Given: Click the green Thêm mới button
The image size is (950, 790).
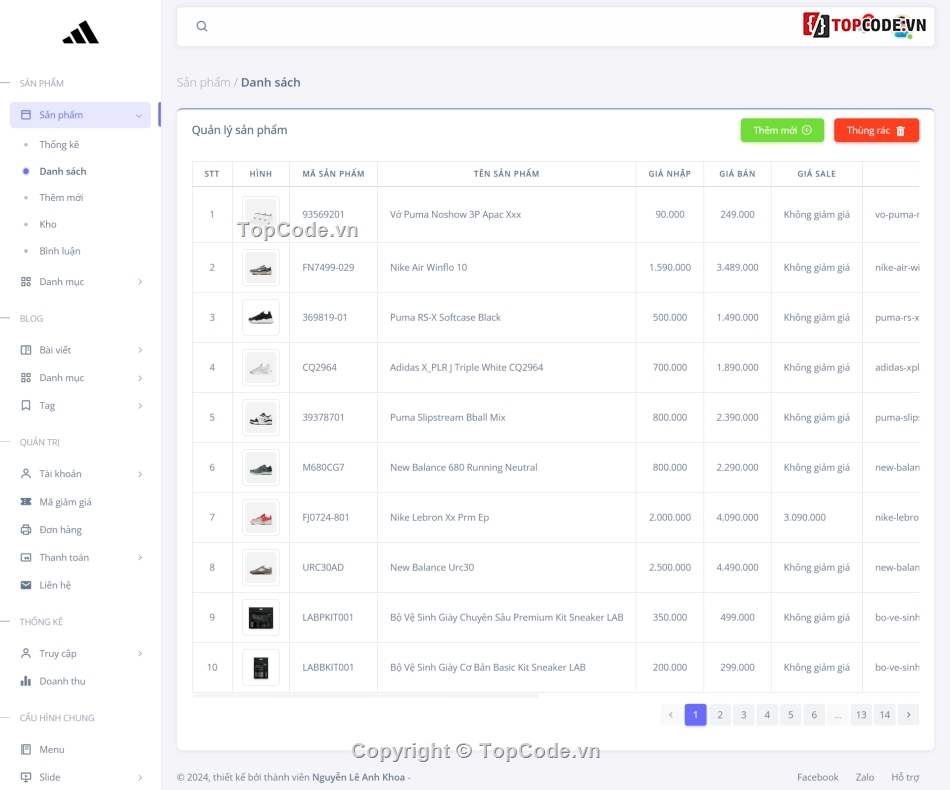Looking at the screenshot, I should [x=782, y=130].
